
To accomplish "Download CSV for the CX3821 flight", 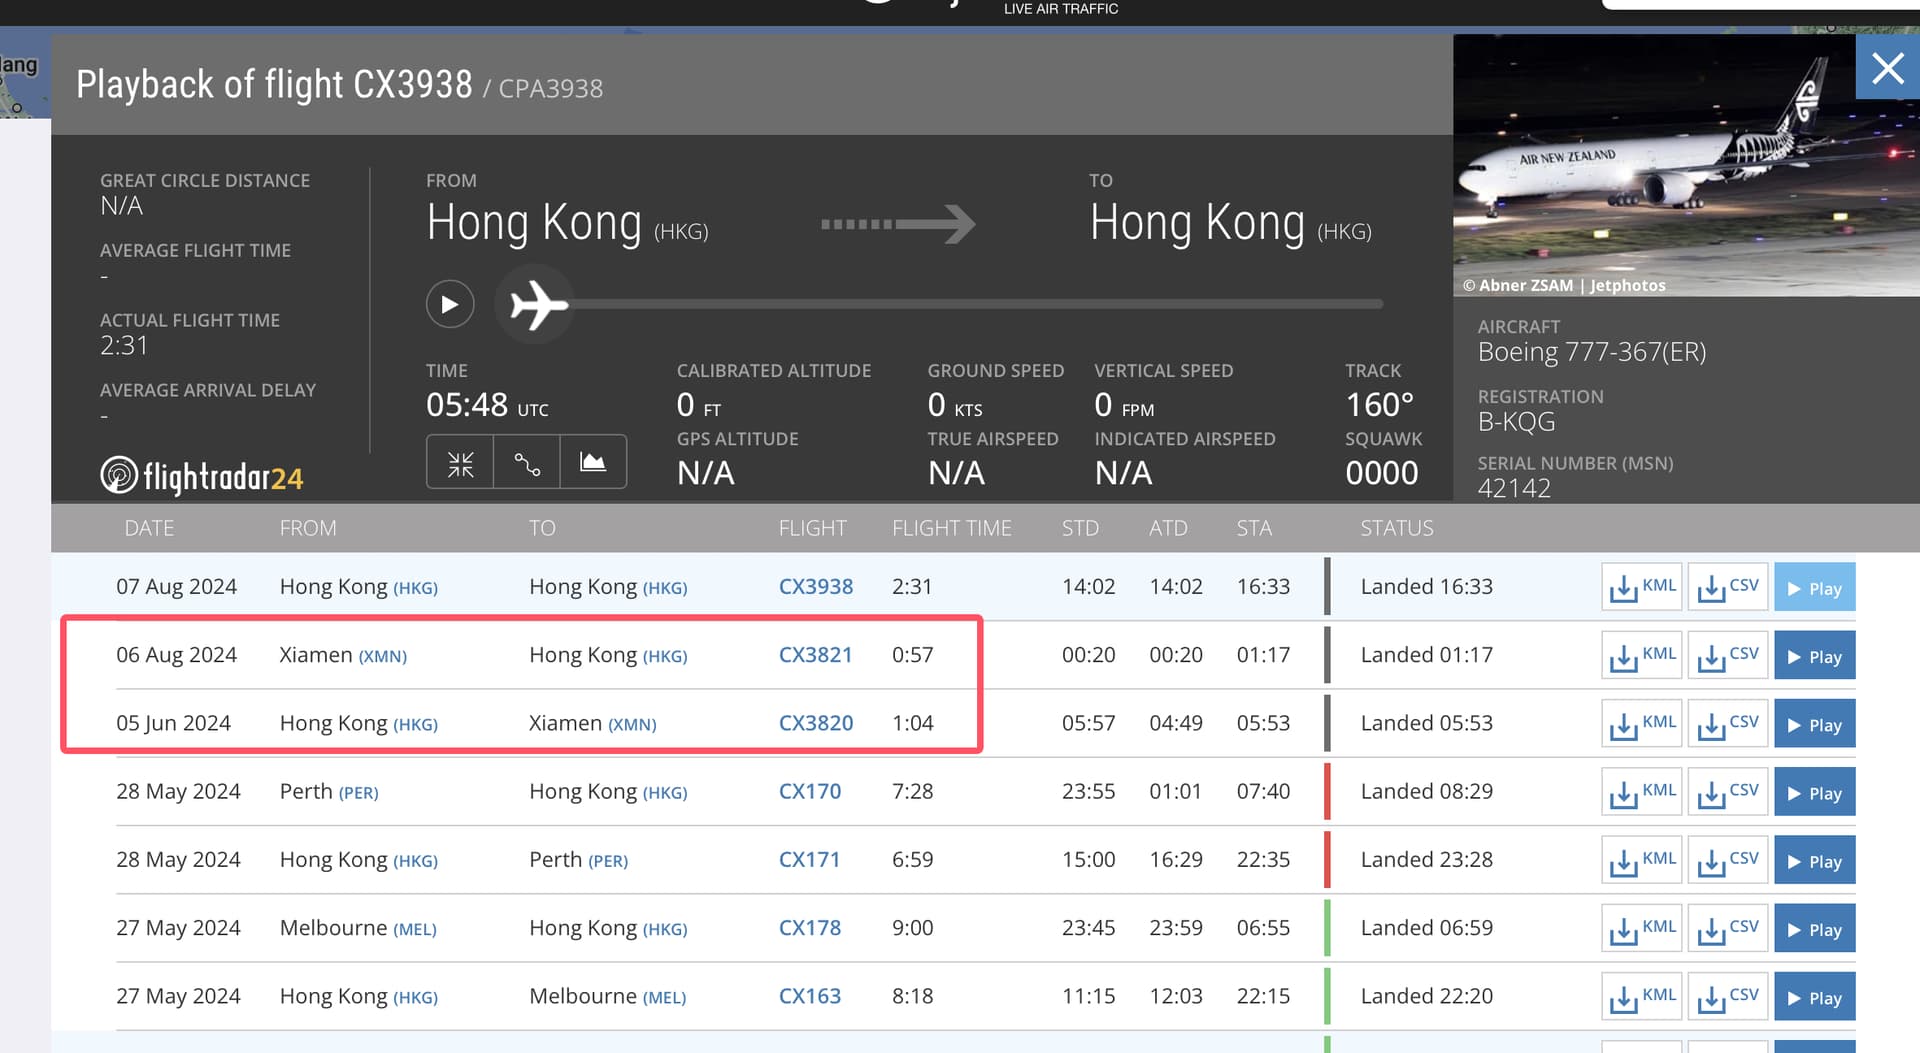I will tap(1728, 656).
